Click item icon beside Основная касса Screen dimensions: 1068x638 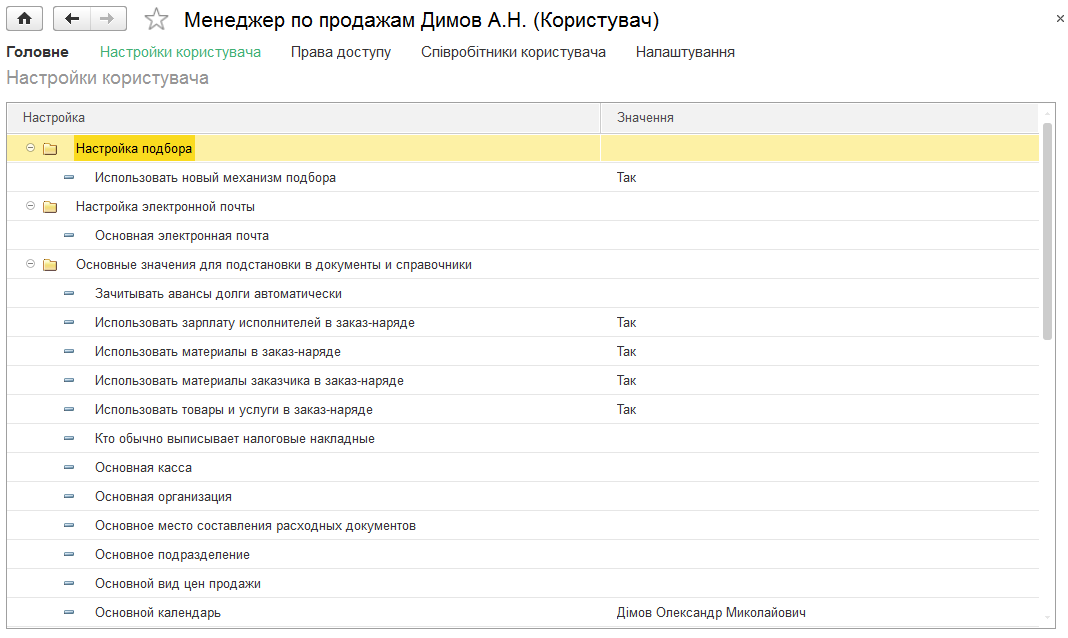69,467
